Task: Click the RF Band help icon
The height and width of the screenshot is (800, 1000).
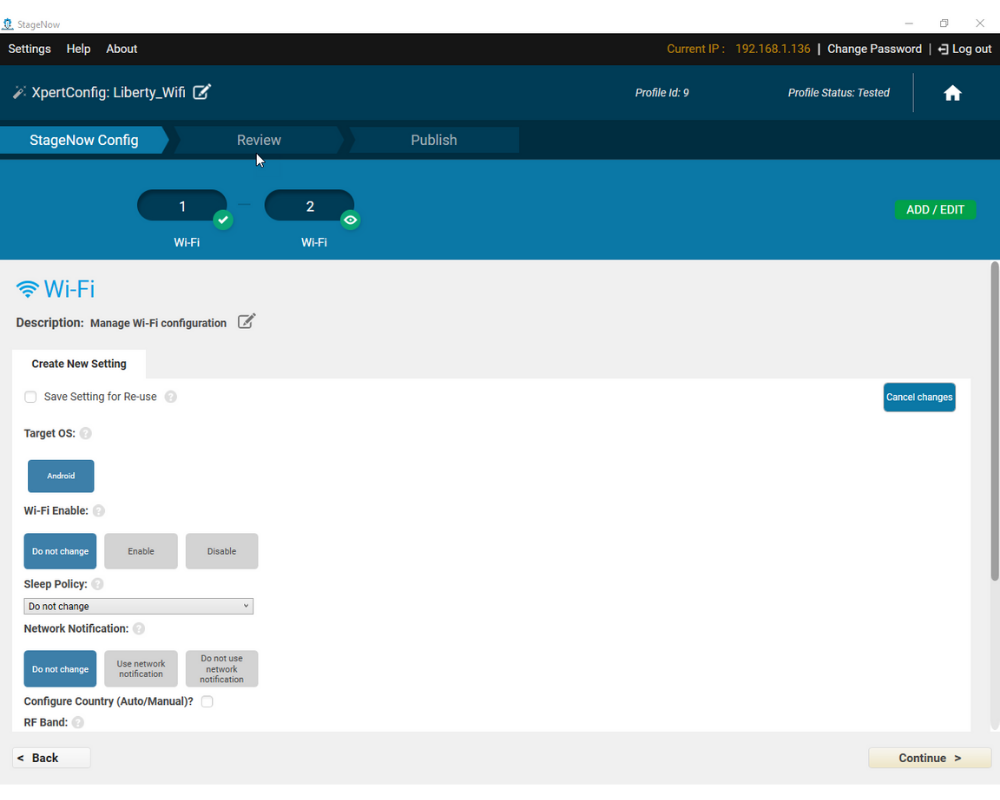Action: click(78, 722)
